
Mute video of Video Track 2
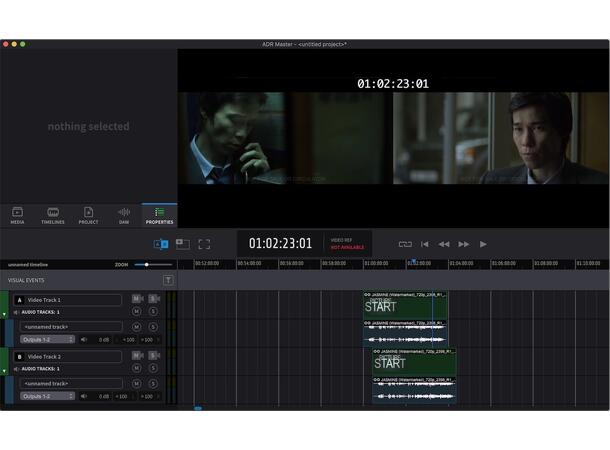click(x=137, y=355)
